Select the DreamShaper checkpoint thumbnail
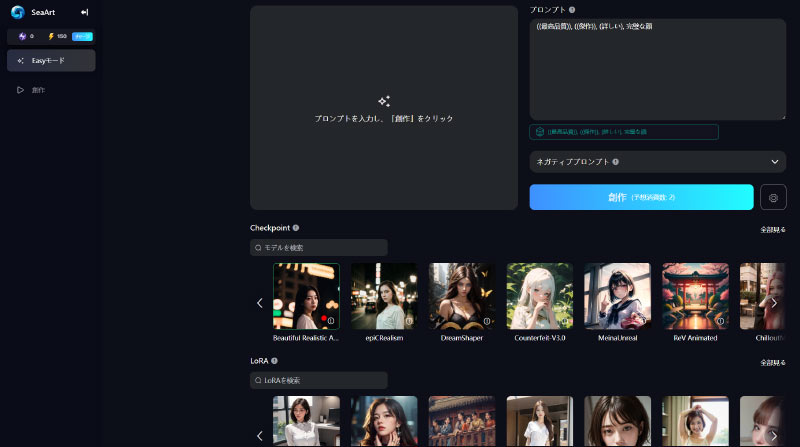 pos(462,296)
